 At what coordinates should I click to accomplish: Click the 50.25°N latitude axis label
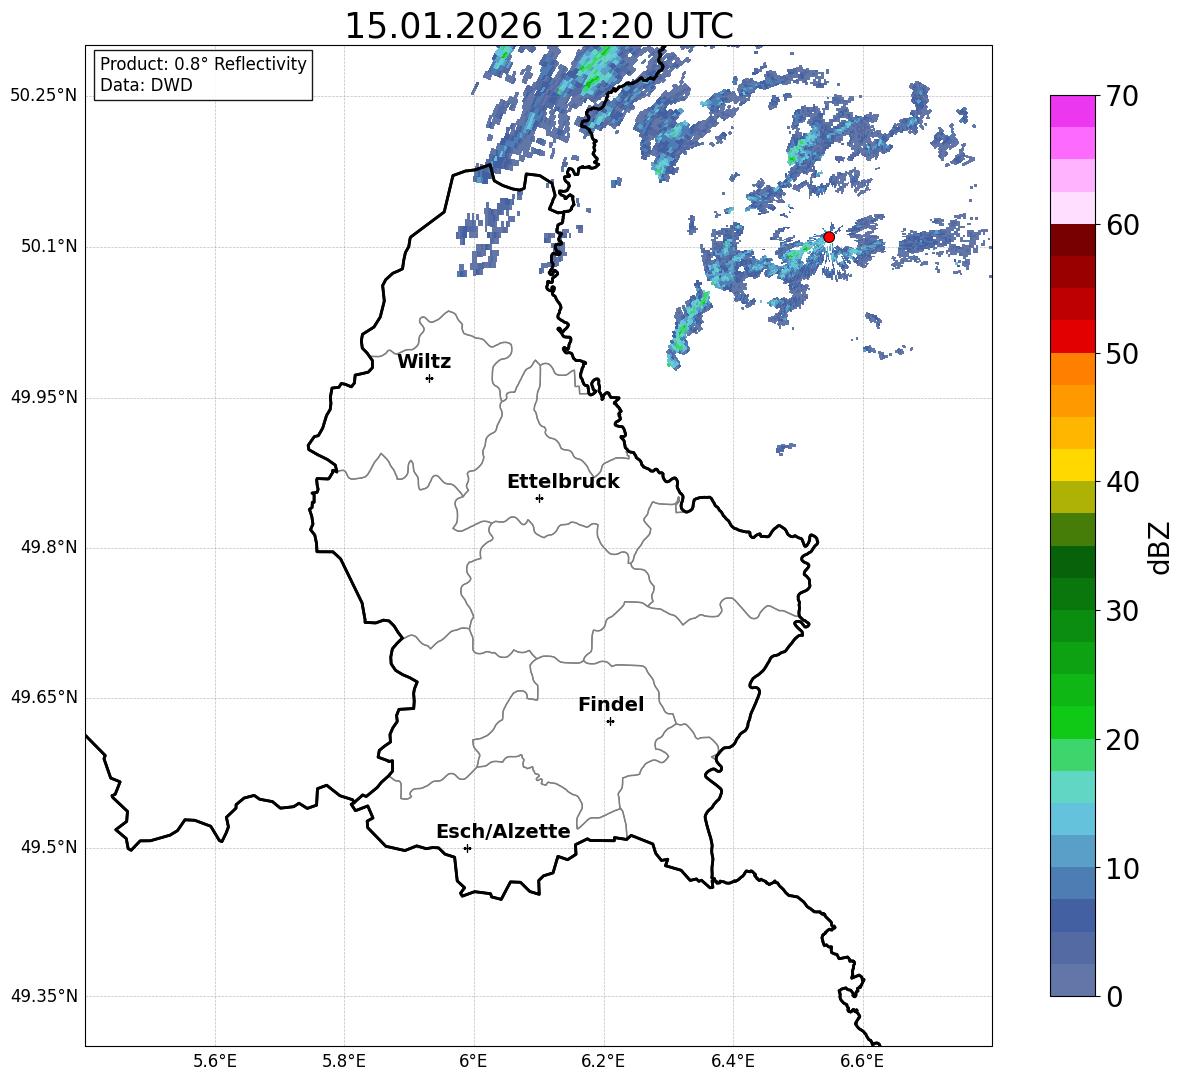(x=44, y=96)
